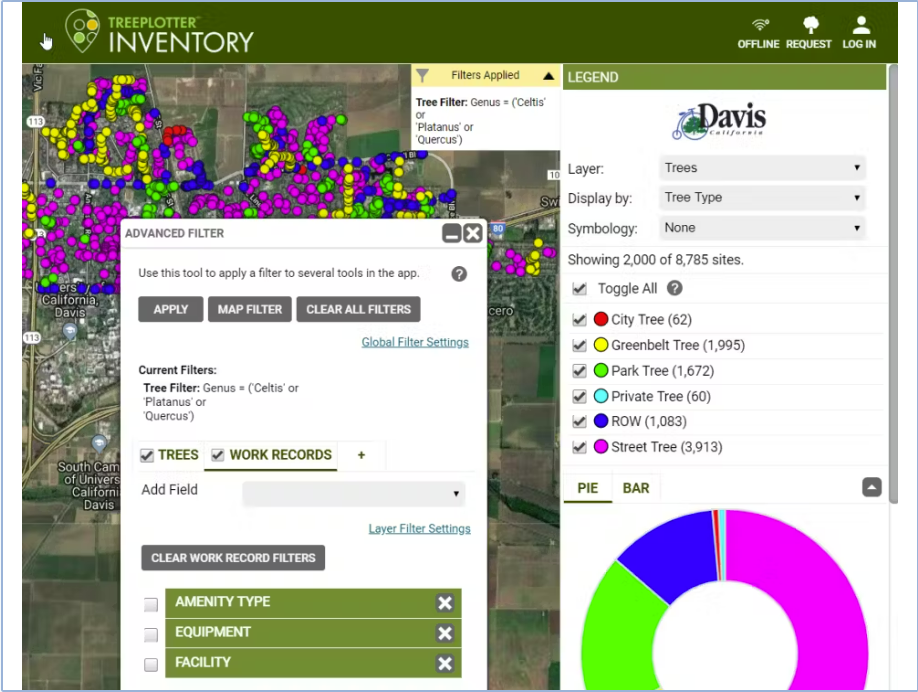This screenshot has height=692, width=918.
Task: Click the plus to add a filter tab
Action: (360, 455)
